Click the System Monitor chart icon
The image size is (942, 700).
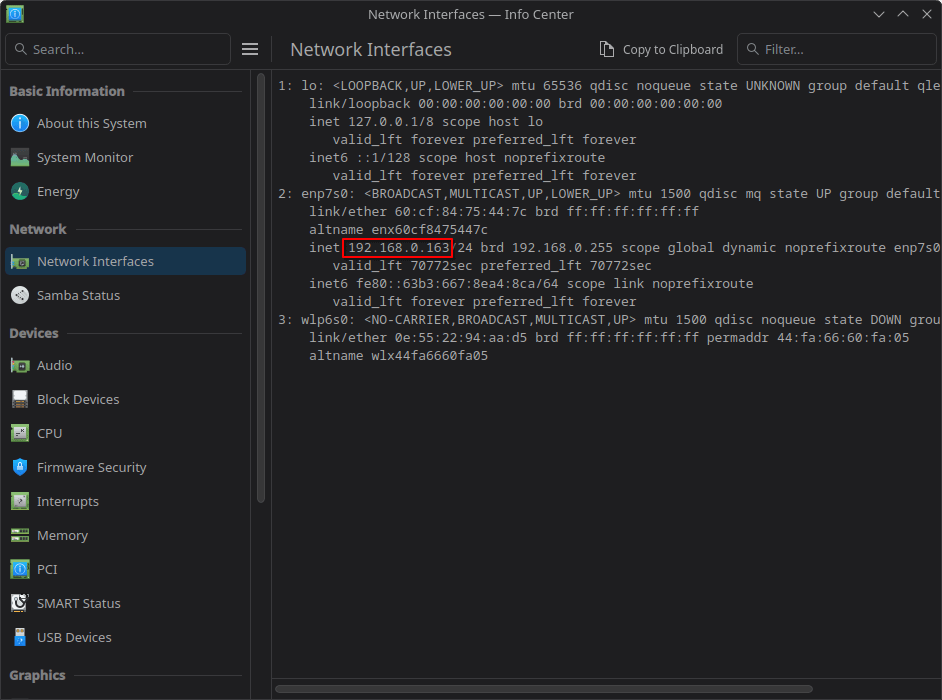[x=20, y=157]
